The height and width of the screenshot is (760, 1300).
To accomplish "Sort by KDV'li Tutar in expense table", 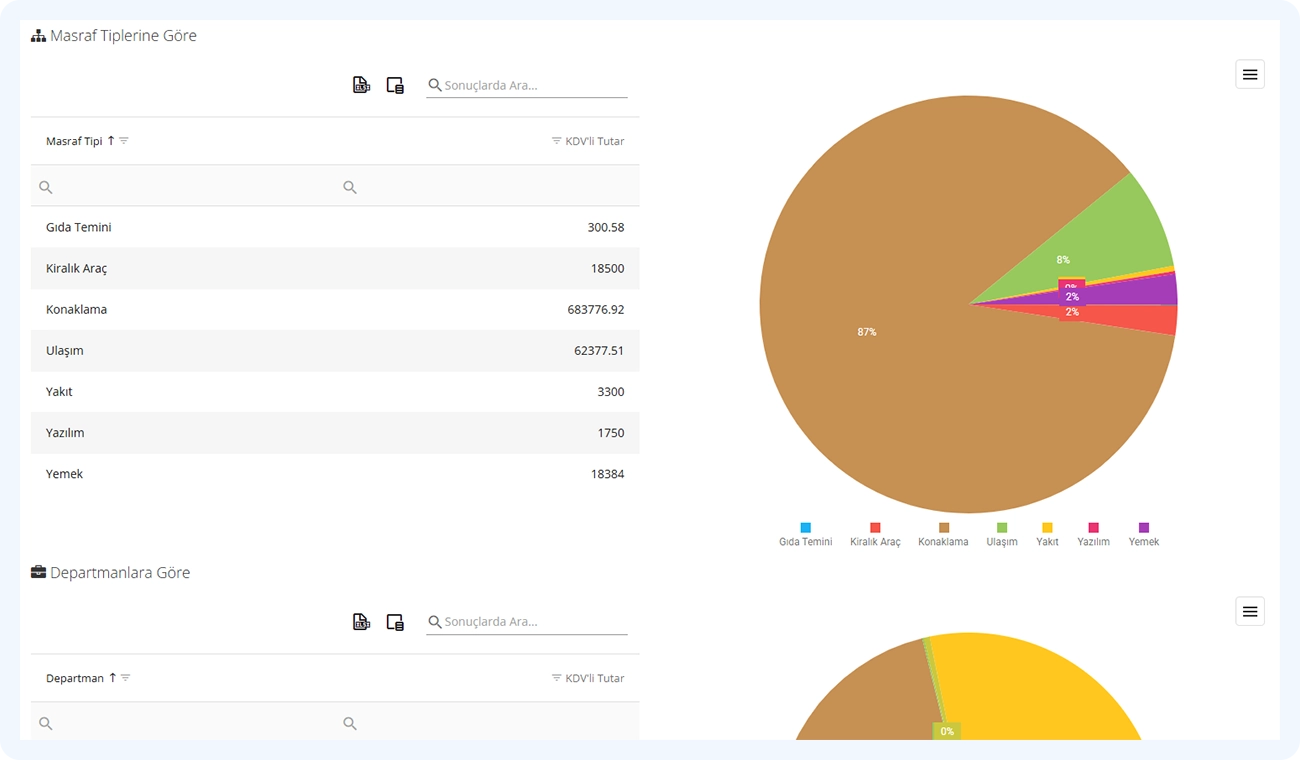I will (x=595, y=141).
